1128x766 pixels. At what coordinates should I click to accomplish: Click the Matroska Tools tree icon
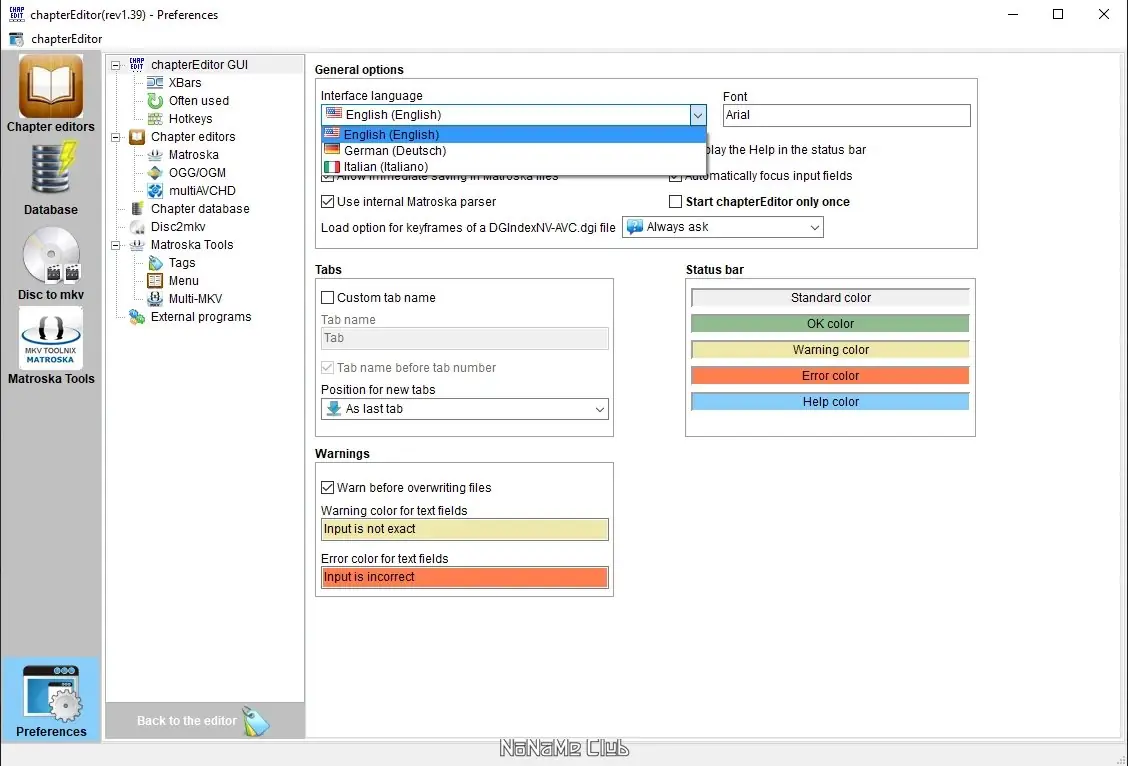(x=137, y=245)
